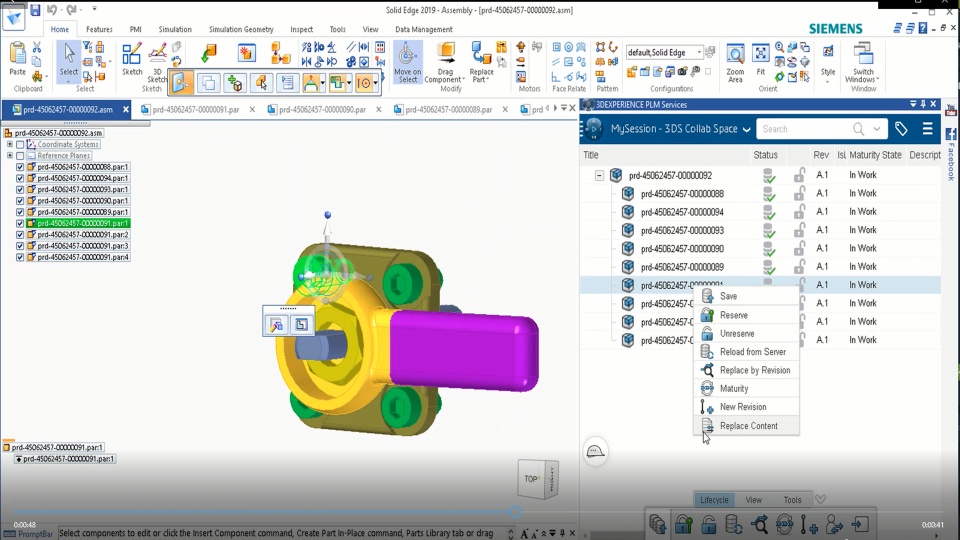The width and height of the screenshot is (960, 540).
Task: Toggle checkbox for prd-45062457-00000091.par:2
Action: click(20, 234)
